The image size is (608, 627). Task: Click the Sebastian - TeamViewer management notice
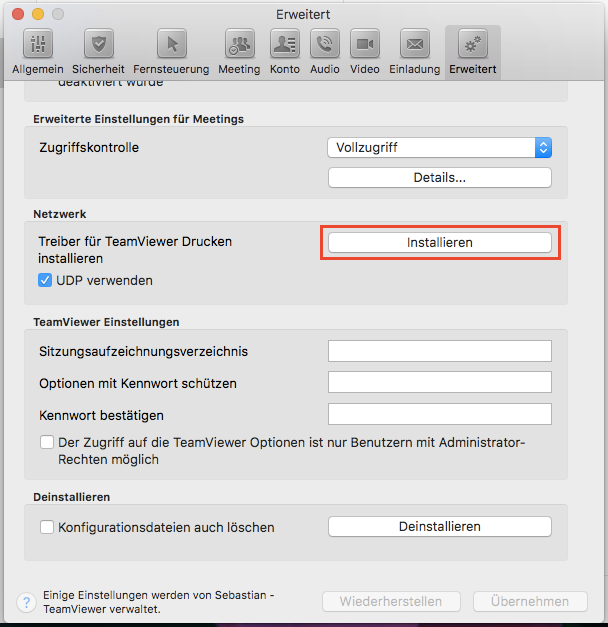(x=158, y=602)
